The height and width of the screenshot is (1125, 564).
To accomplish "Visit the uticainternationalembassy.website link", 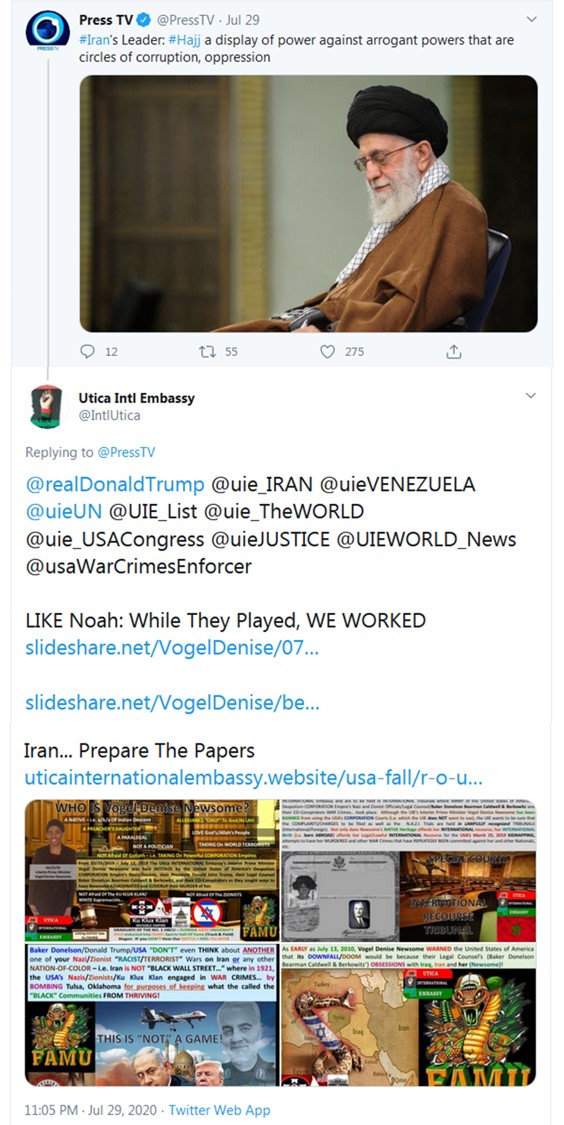I will [x=253, y=778].
